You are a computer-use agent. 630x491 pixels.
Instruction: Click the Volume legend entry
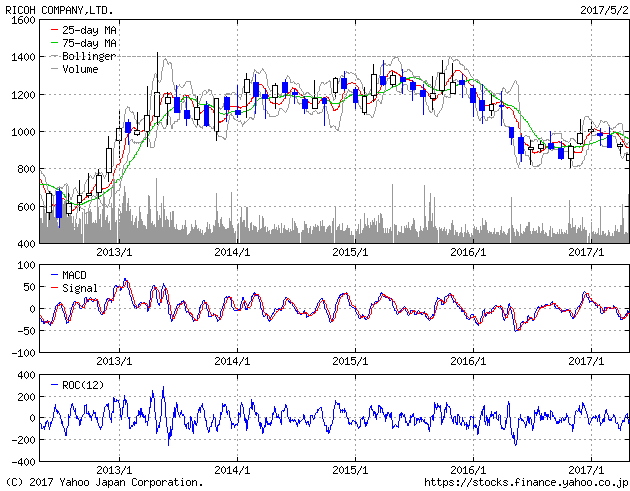click(x=80, y=70)
